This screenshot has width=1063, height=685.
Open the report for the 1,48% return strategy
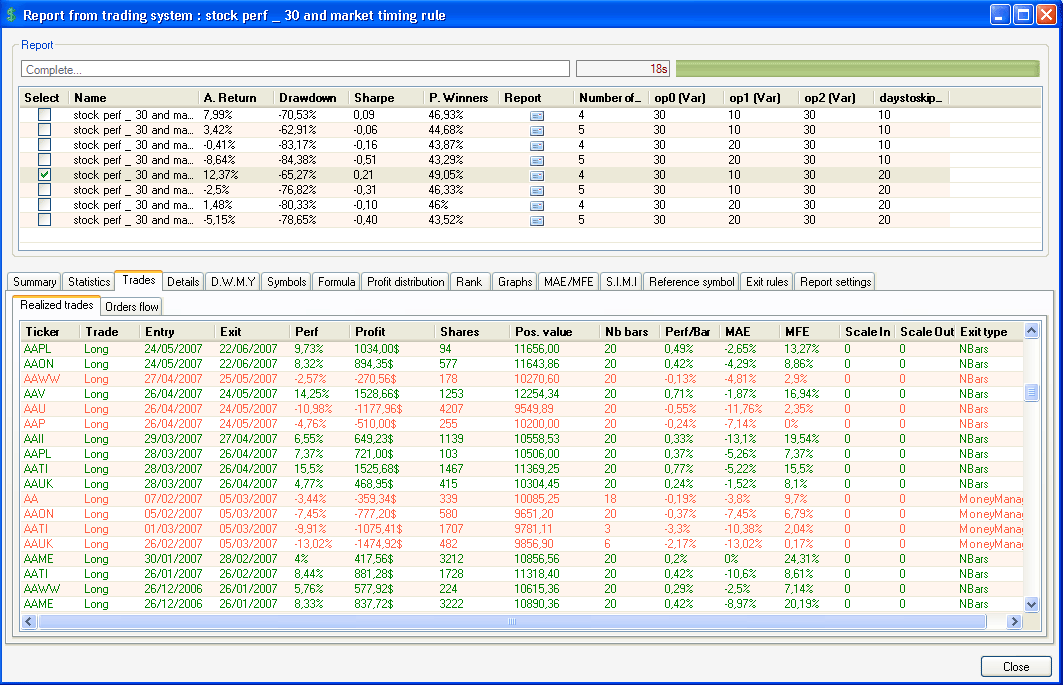pyautogui.click(x=537, y=205)
